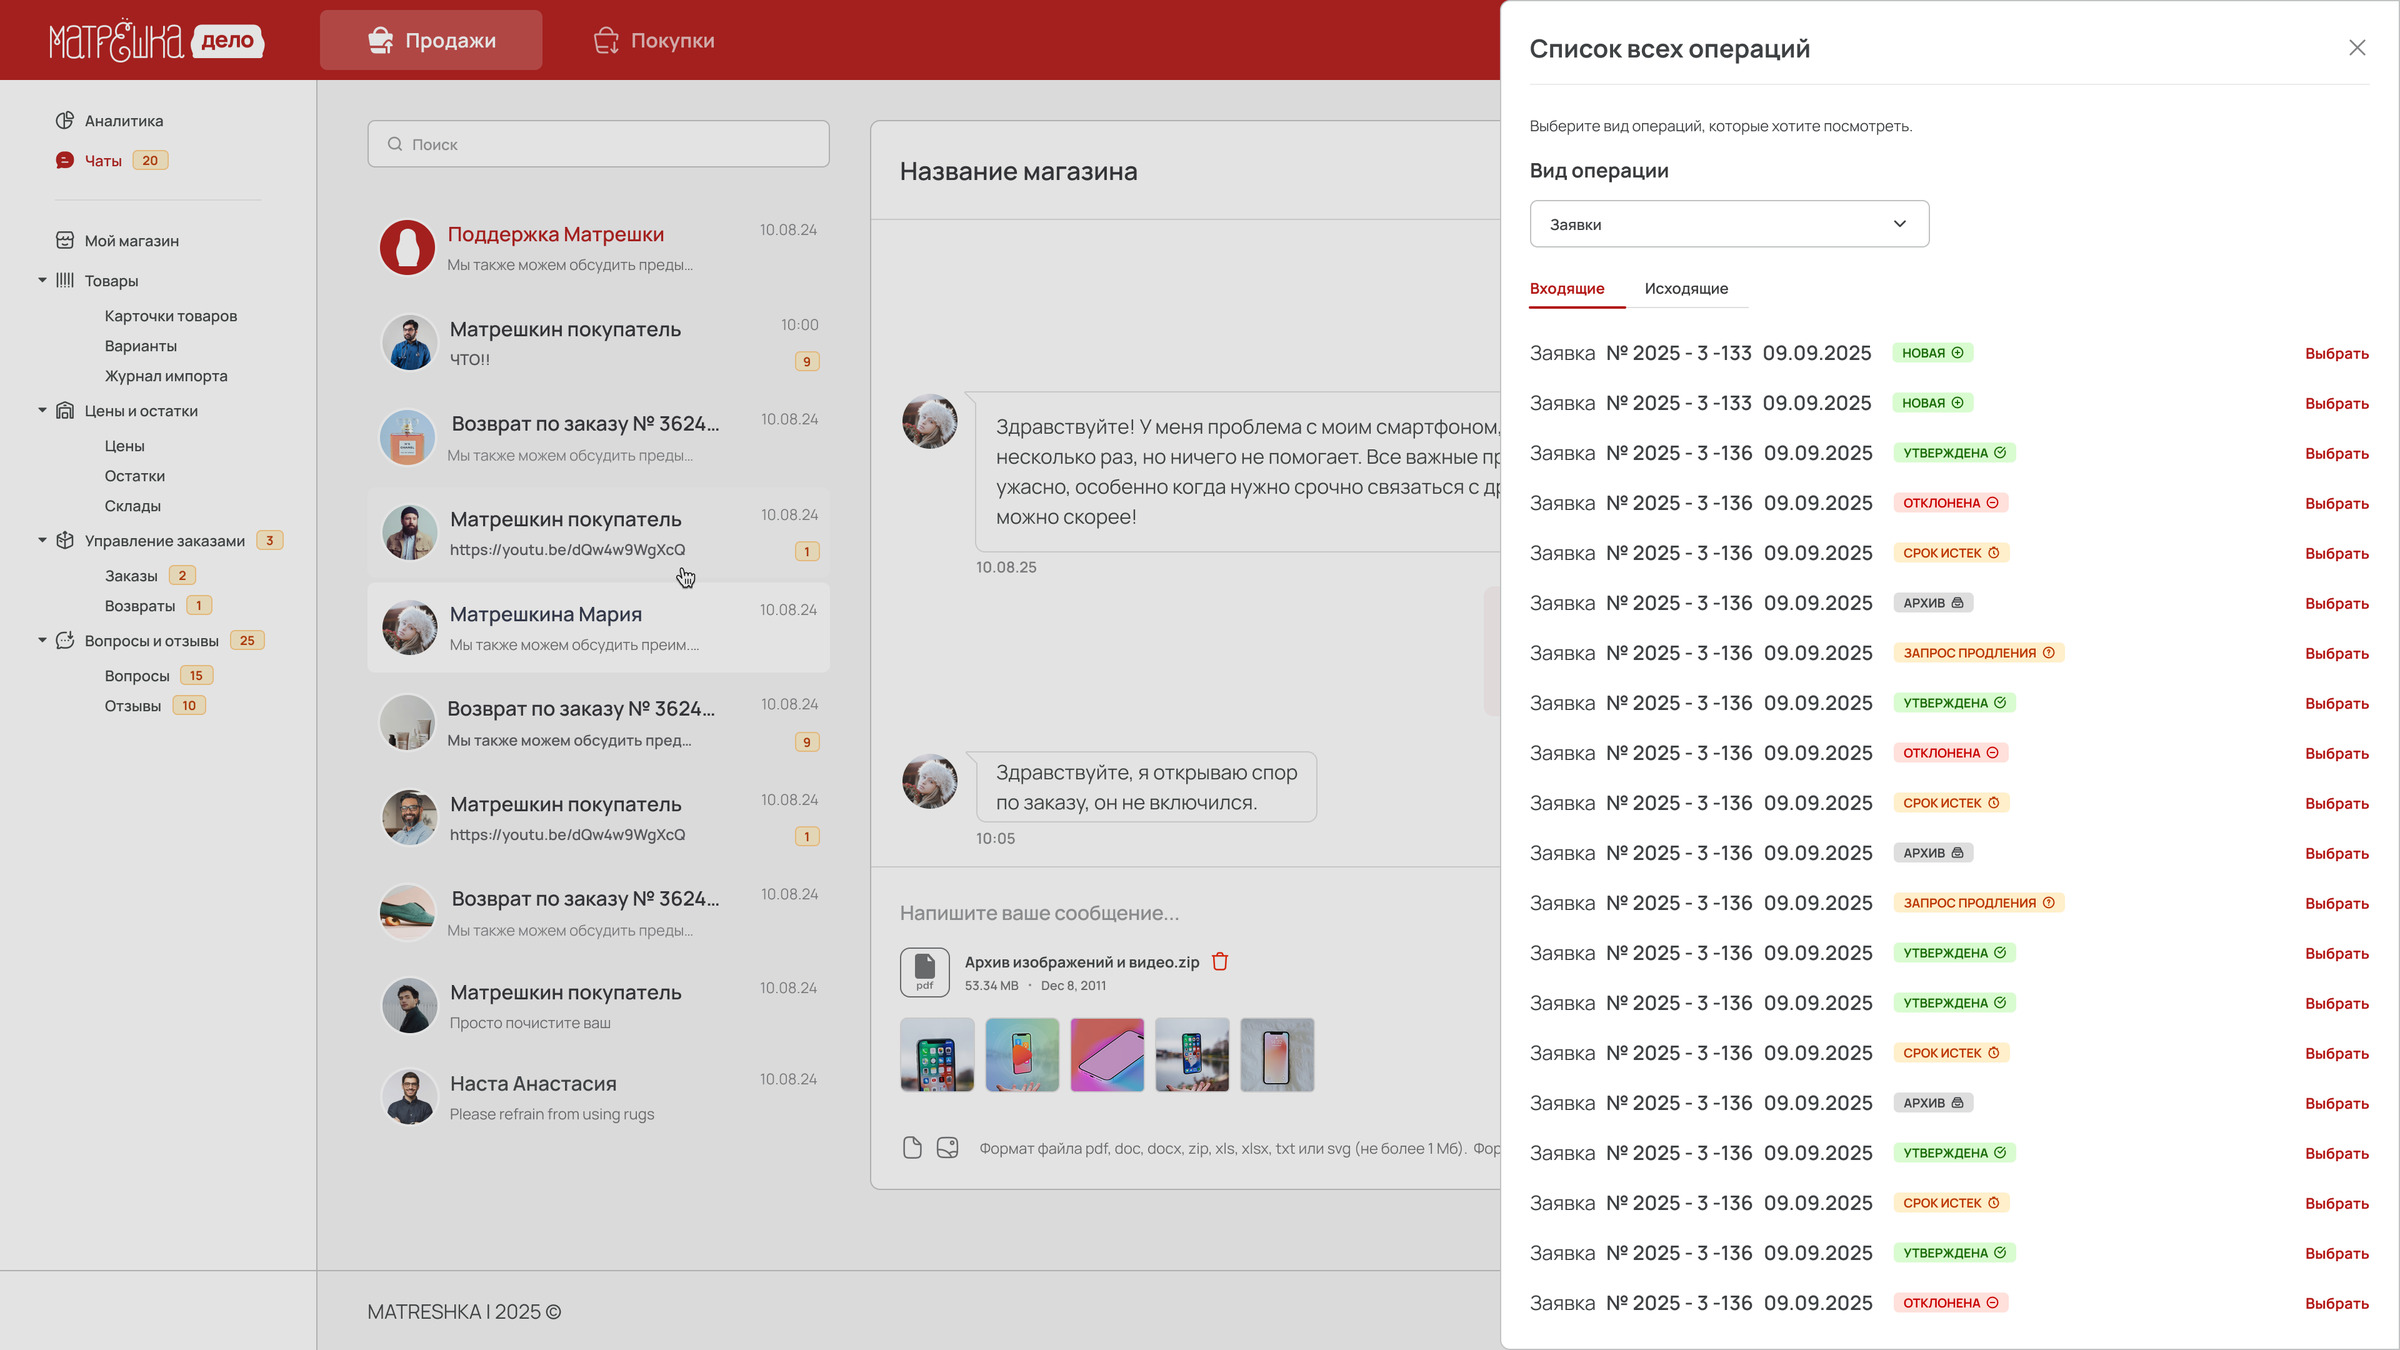Collapse the Вопросы и отзывы tree section
Screen dimensions: 2400x1350
coord(42,640)
